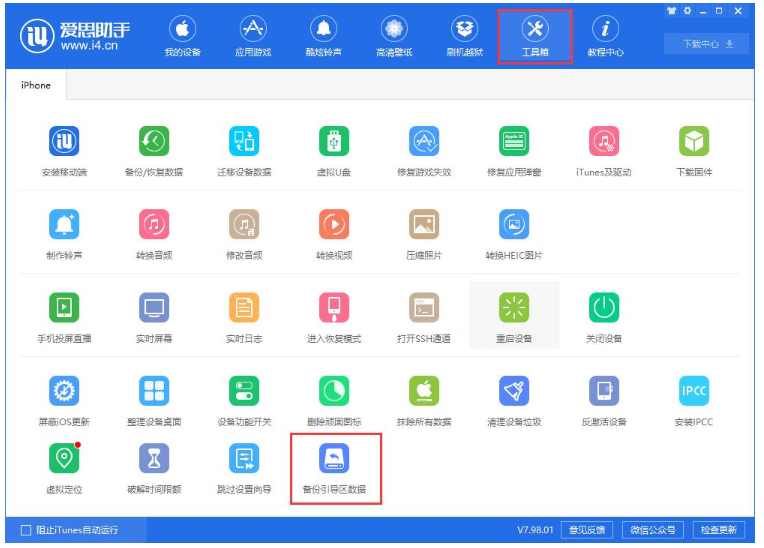Start 手机投屏直播
The width and height of the screenshot is (764, 548).
click(64, 308)
